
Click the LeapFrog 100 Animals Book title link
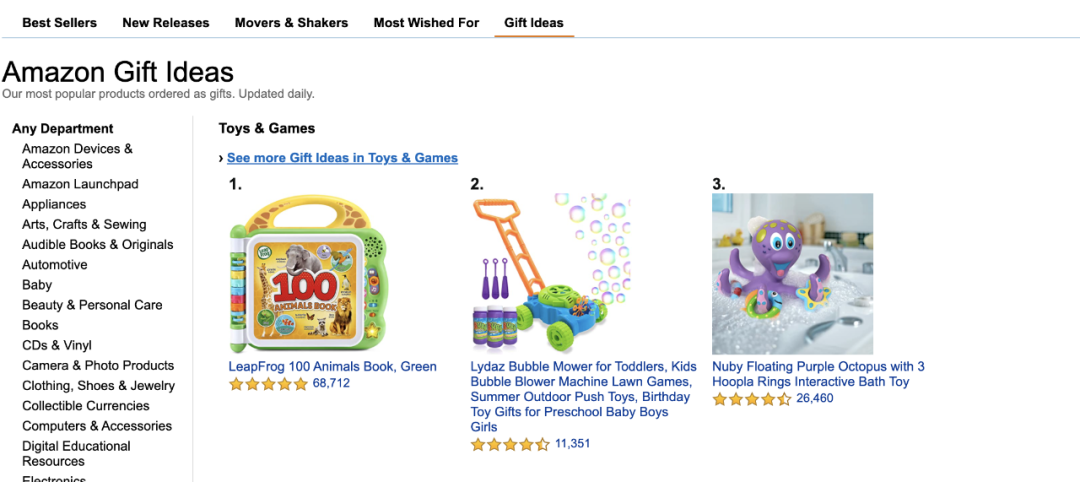click(x=333, y=367)
